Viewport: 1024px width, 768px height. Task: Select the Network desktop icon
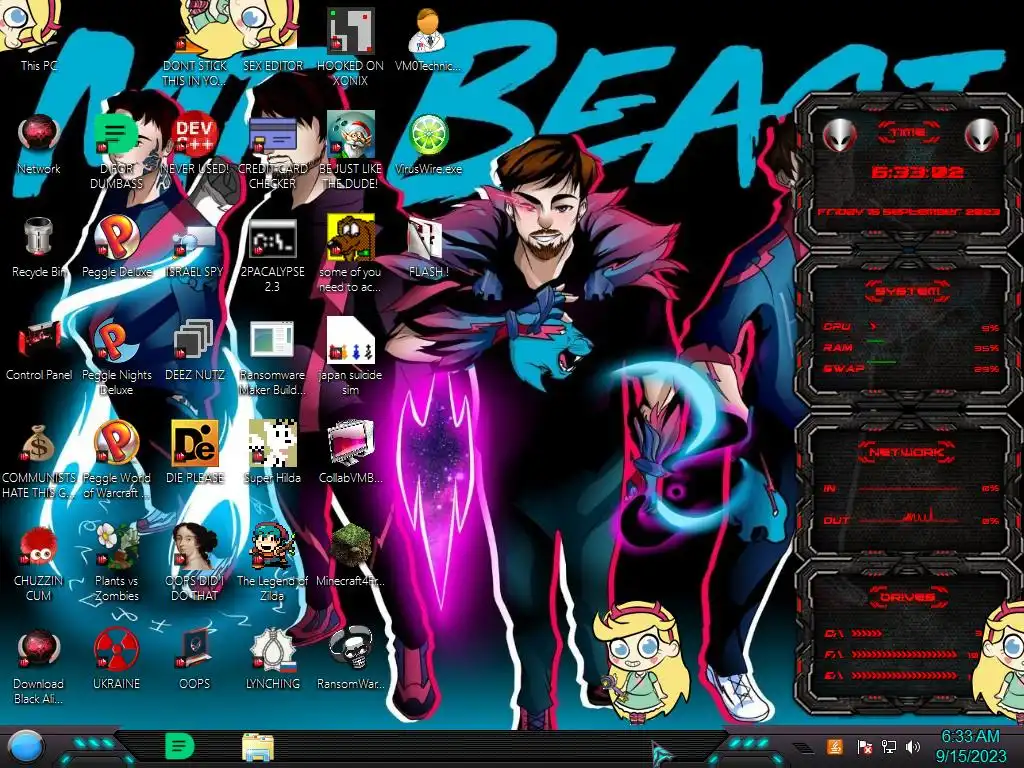coord(39,144)
